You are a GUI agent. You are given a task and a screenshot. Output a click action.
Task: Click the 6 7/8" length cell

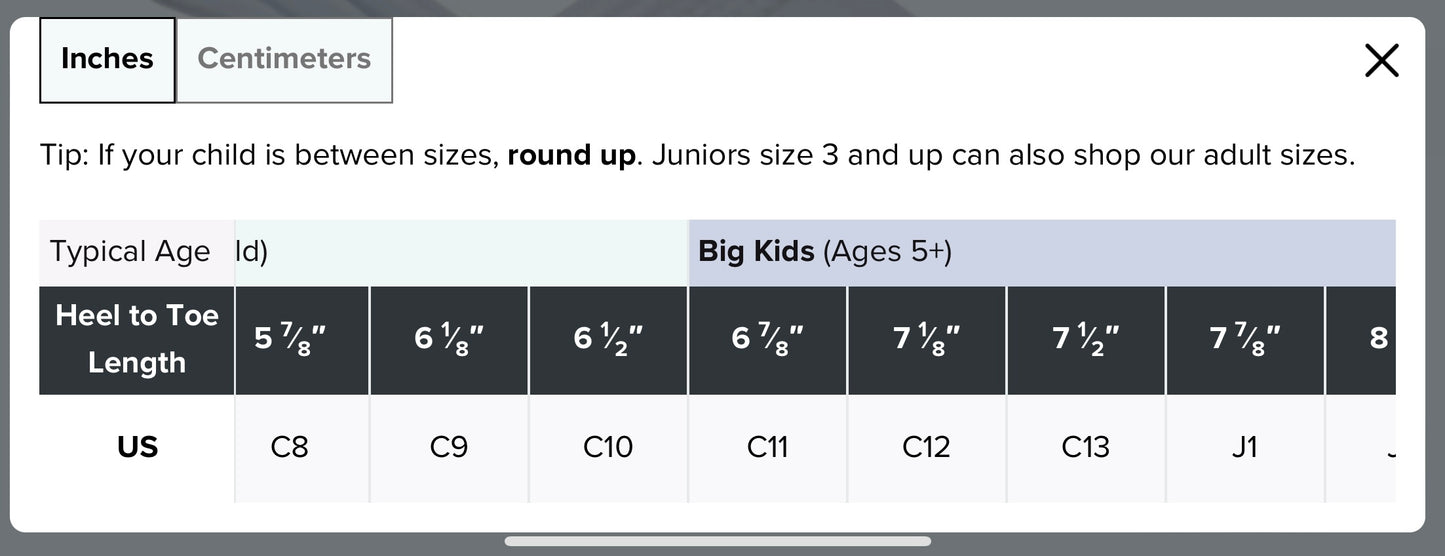767,339
